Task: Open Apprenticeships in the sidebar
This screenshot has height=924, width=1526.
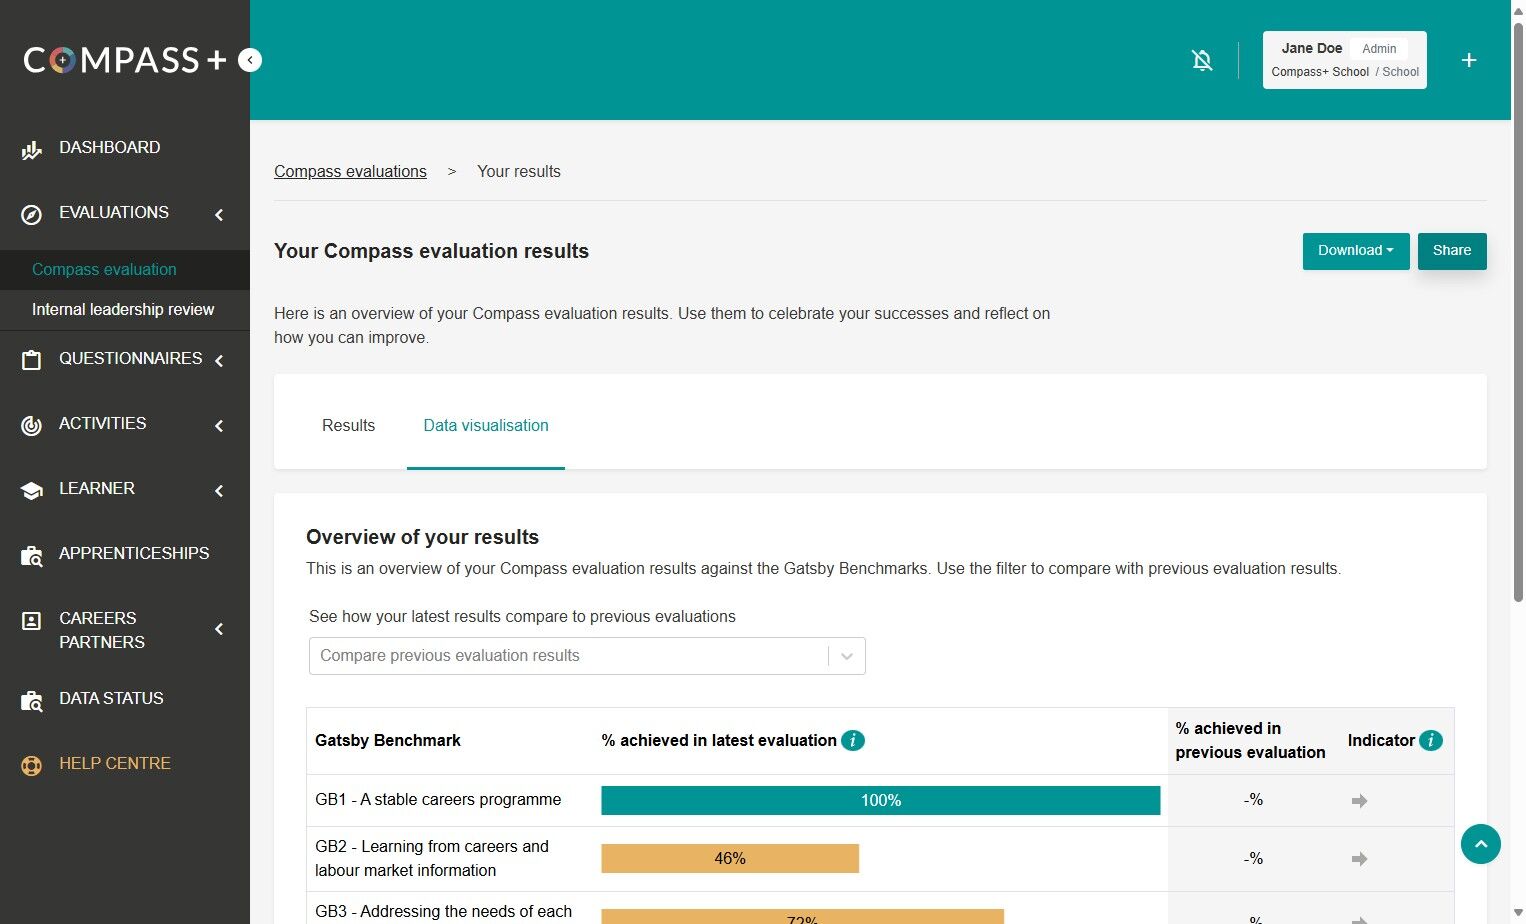Action: tap(134, 553)
